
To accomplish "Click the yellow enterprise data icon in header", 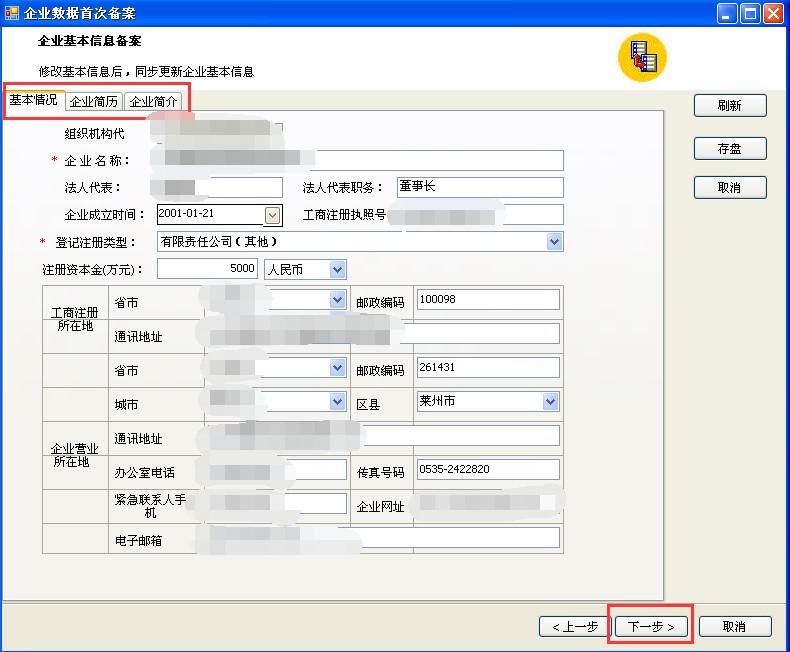I will (642, 58).
